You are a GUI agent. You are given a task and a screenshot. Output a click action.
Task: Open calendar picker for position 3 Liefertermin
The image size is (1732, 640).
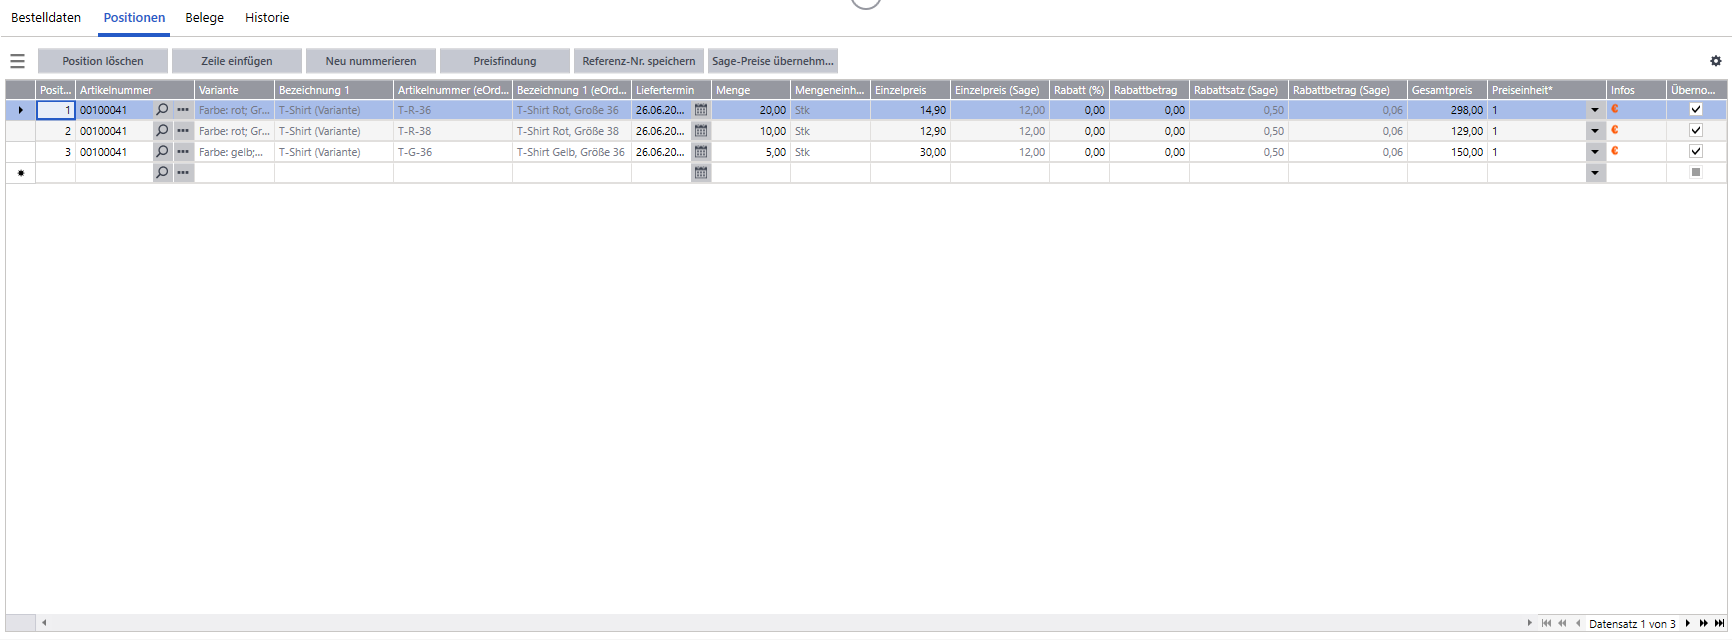(701, 152)
